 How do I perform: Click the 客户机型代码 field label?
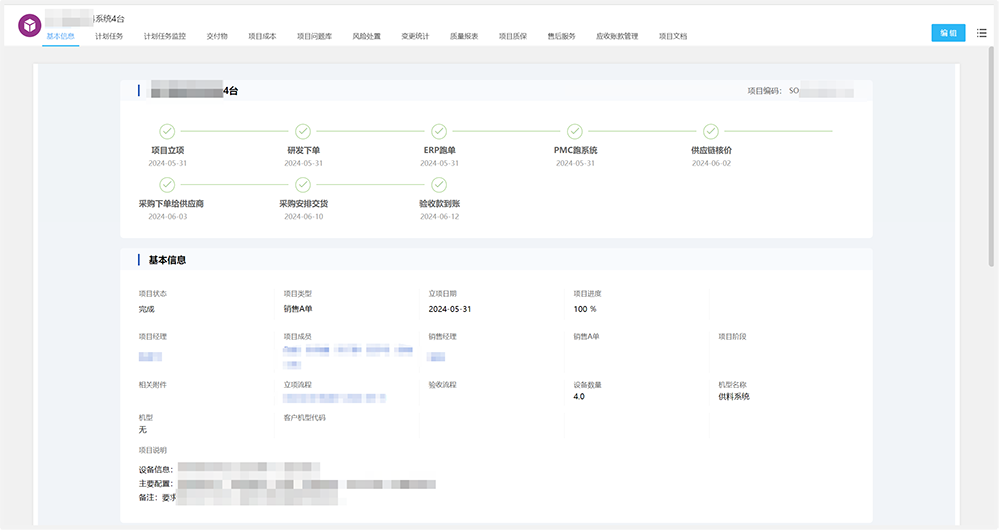point(304,418)
